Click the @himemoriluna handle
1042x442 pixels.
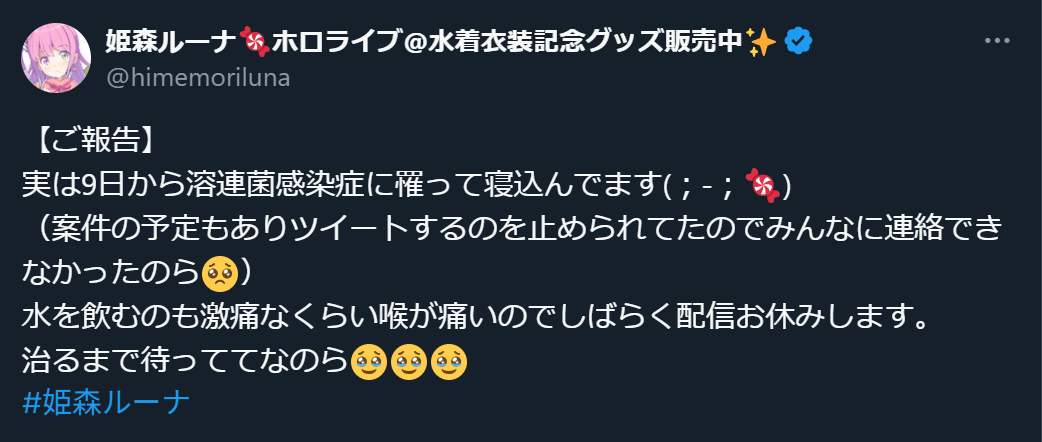coord(198,78)
